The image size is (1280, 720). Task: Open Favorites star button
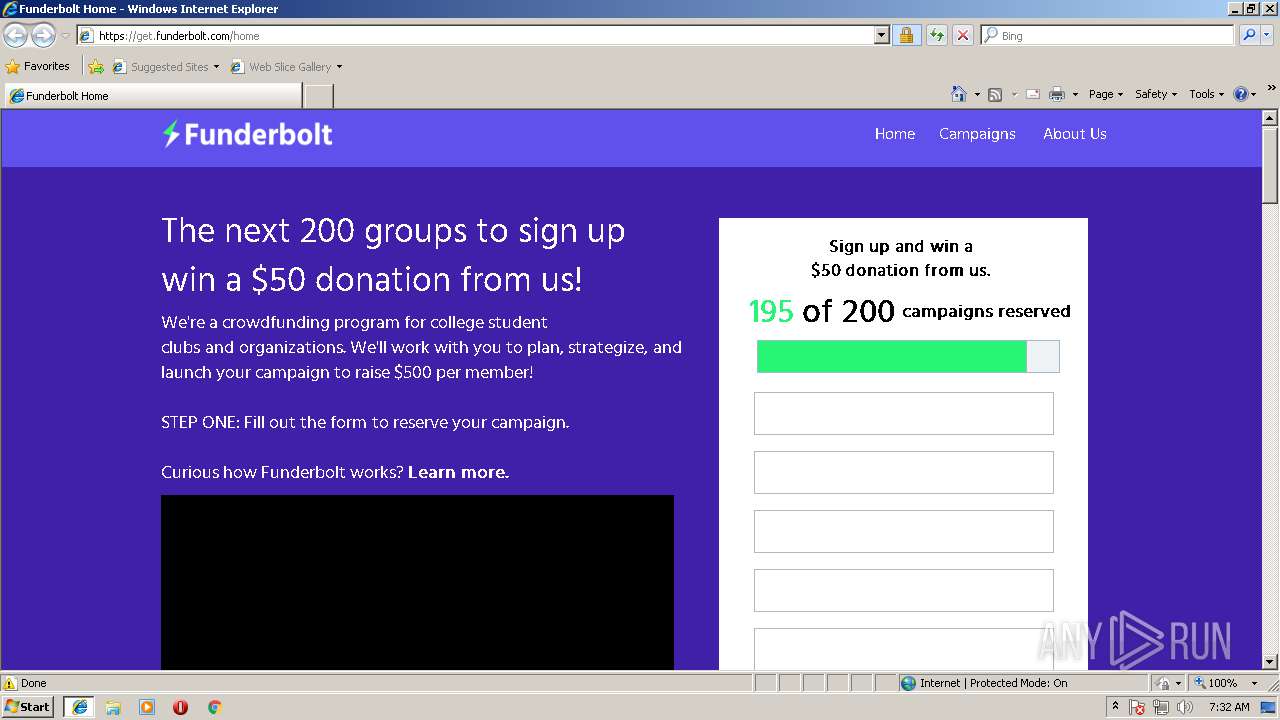pyautogui.click(x=38, y=66)
